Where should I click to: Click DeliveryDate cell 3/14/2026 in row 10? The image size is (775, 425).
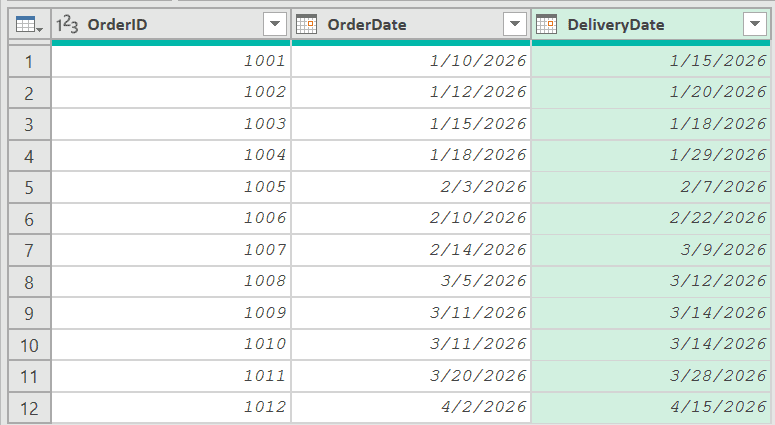click(651, 344)
